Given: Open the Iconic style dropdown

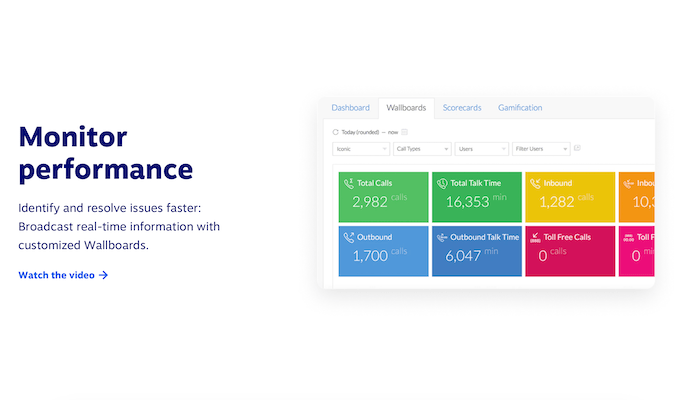Looking at the screenshot, I should 361,149.
